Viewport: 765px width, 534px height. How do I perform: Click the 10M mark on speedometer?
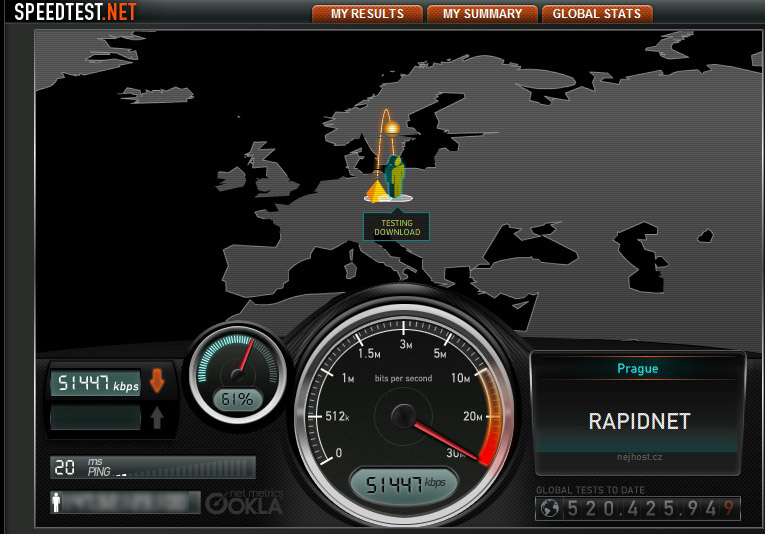pyautogui.click(x=460, y=378)
